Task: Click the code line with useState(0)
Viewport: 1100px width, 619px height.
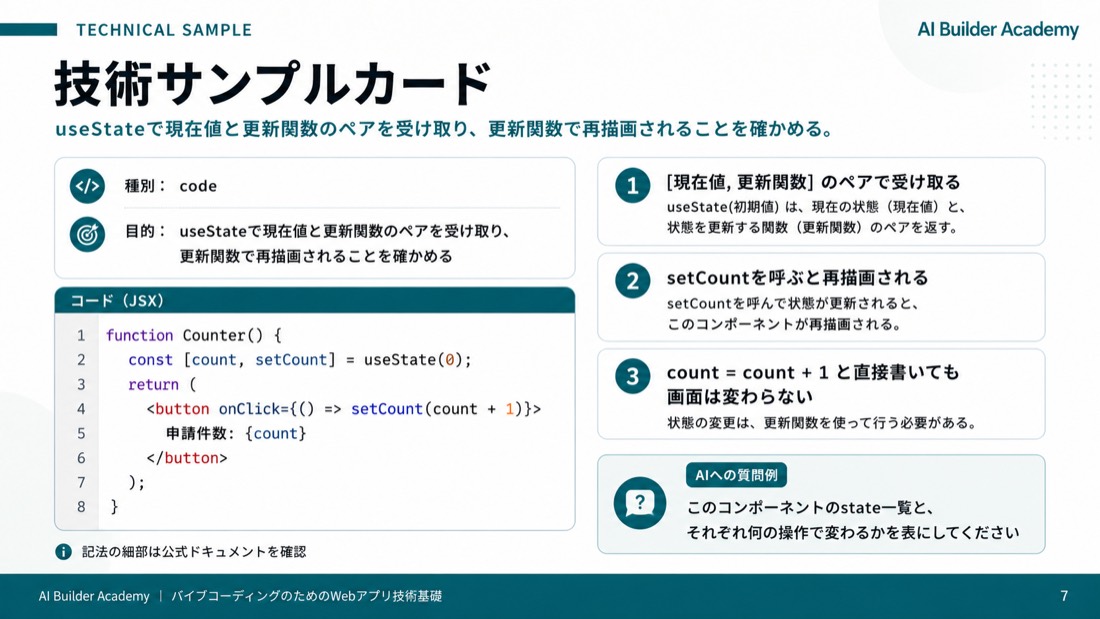Action: 300,360
